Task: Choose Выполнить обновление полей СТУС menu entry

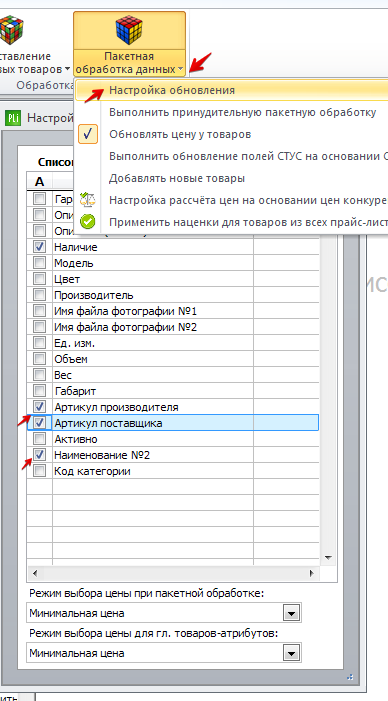Action: tap(248, 156)
